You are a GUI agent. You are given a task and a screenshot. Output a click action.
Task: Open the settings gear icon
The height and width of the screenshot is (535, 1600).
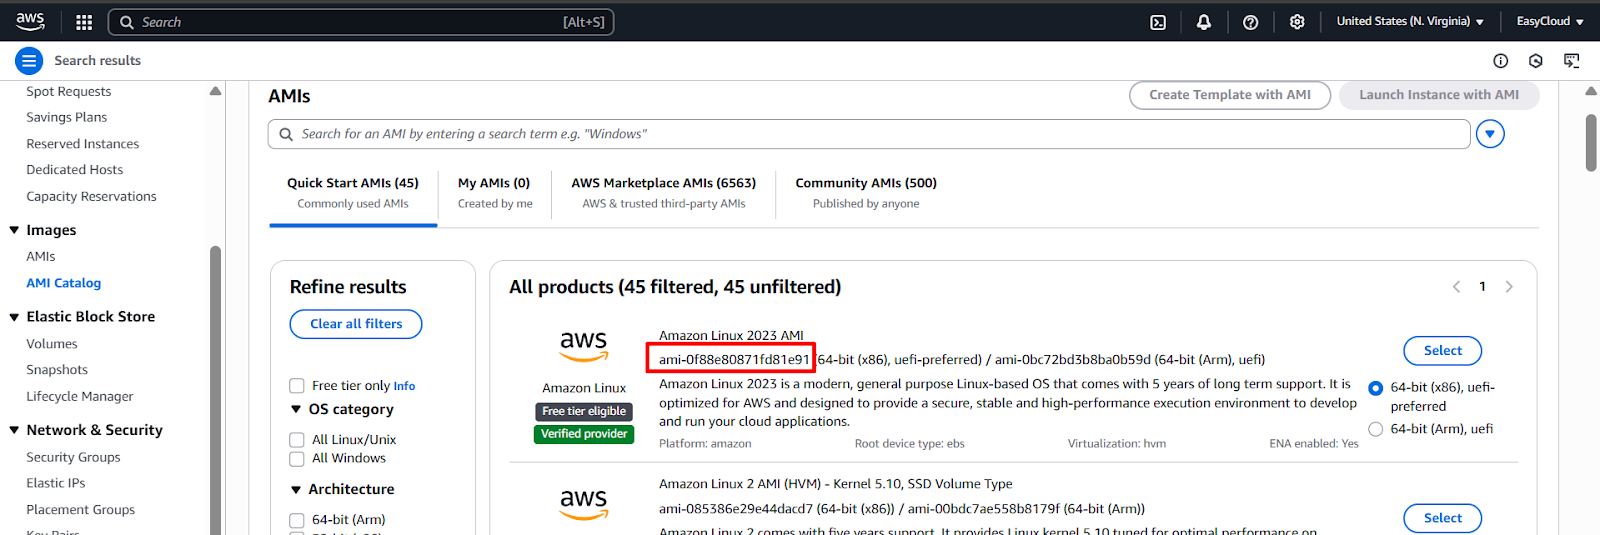1297,22
